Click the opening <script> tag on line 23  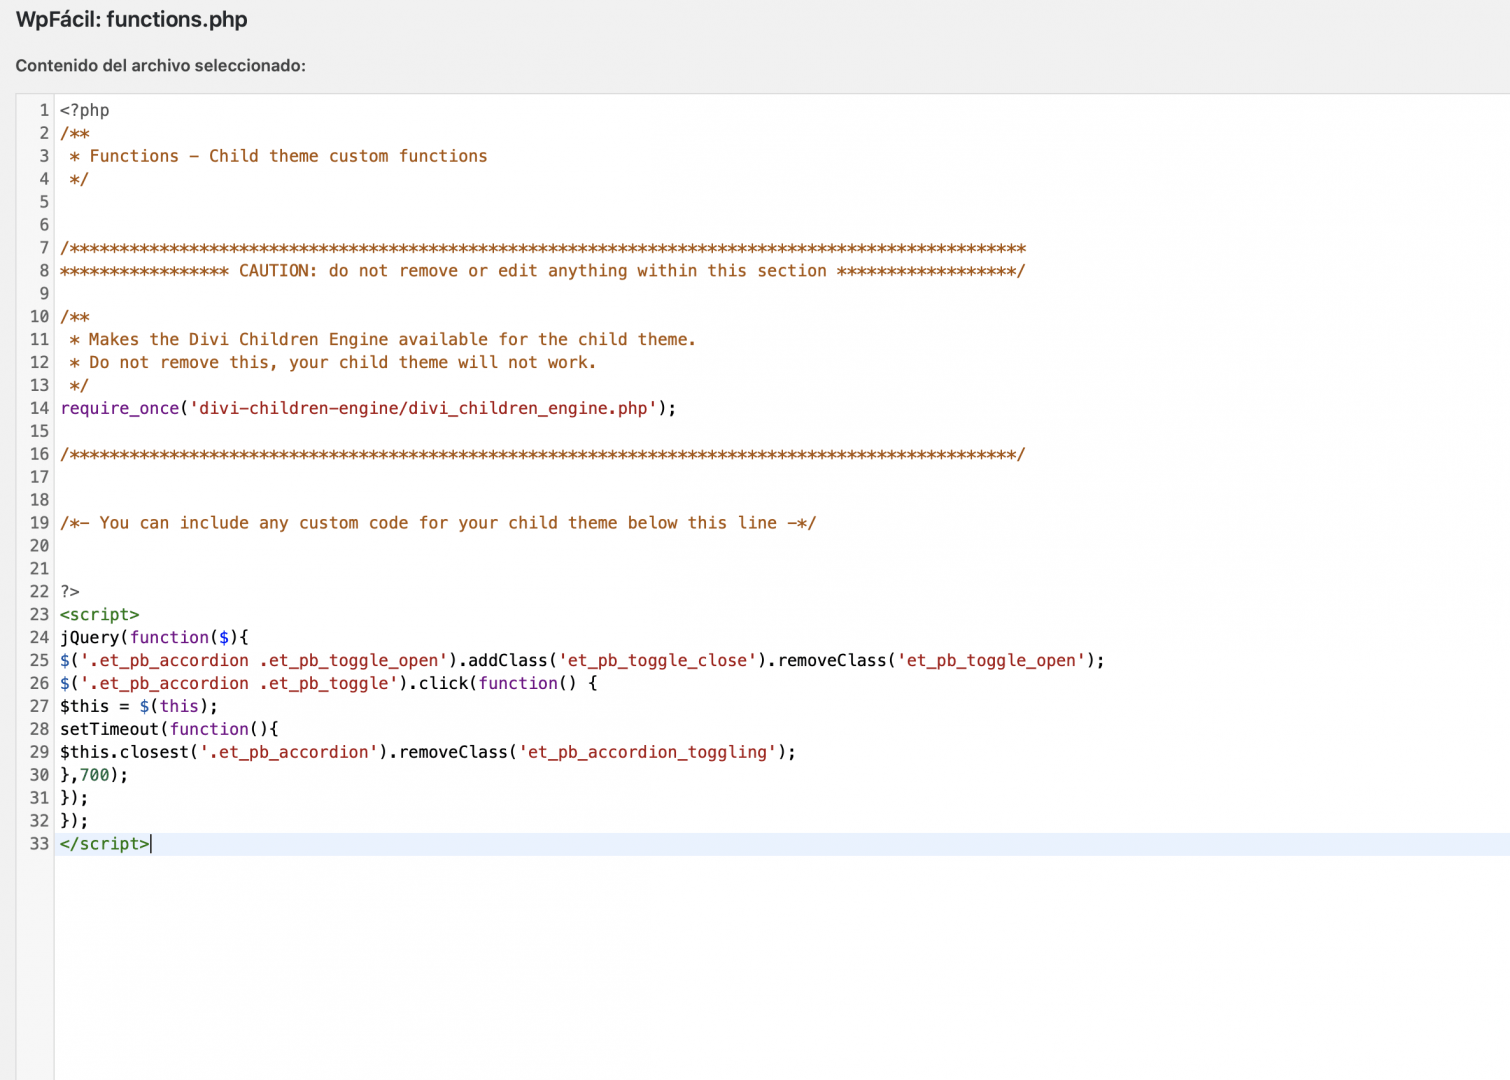tap(100, 615)
